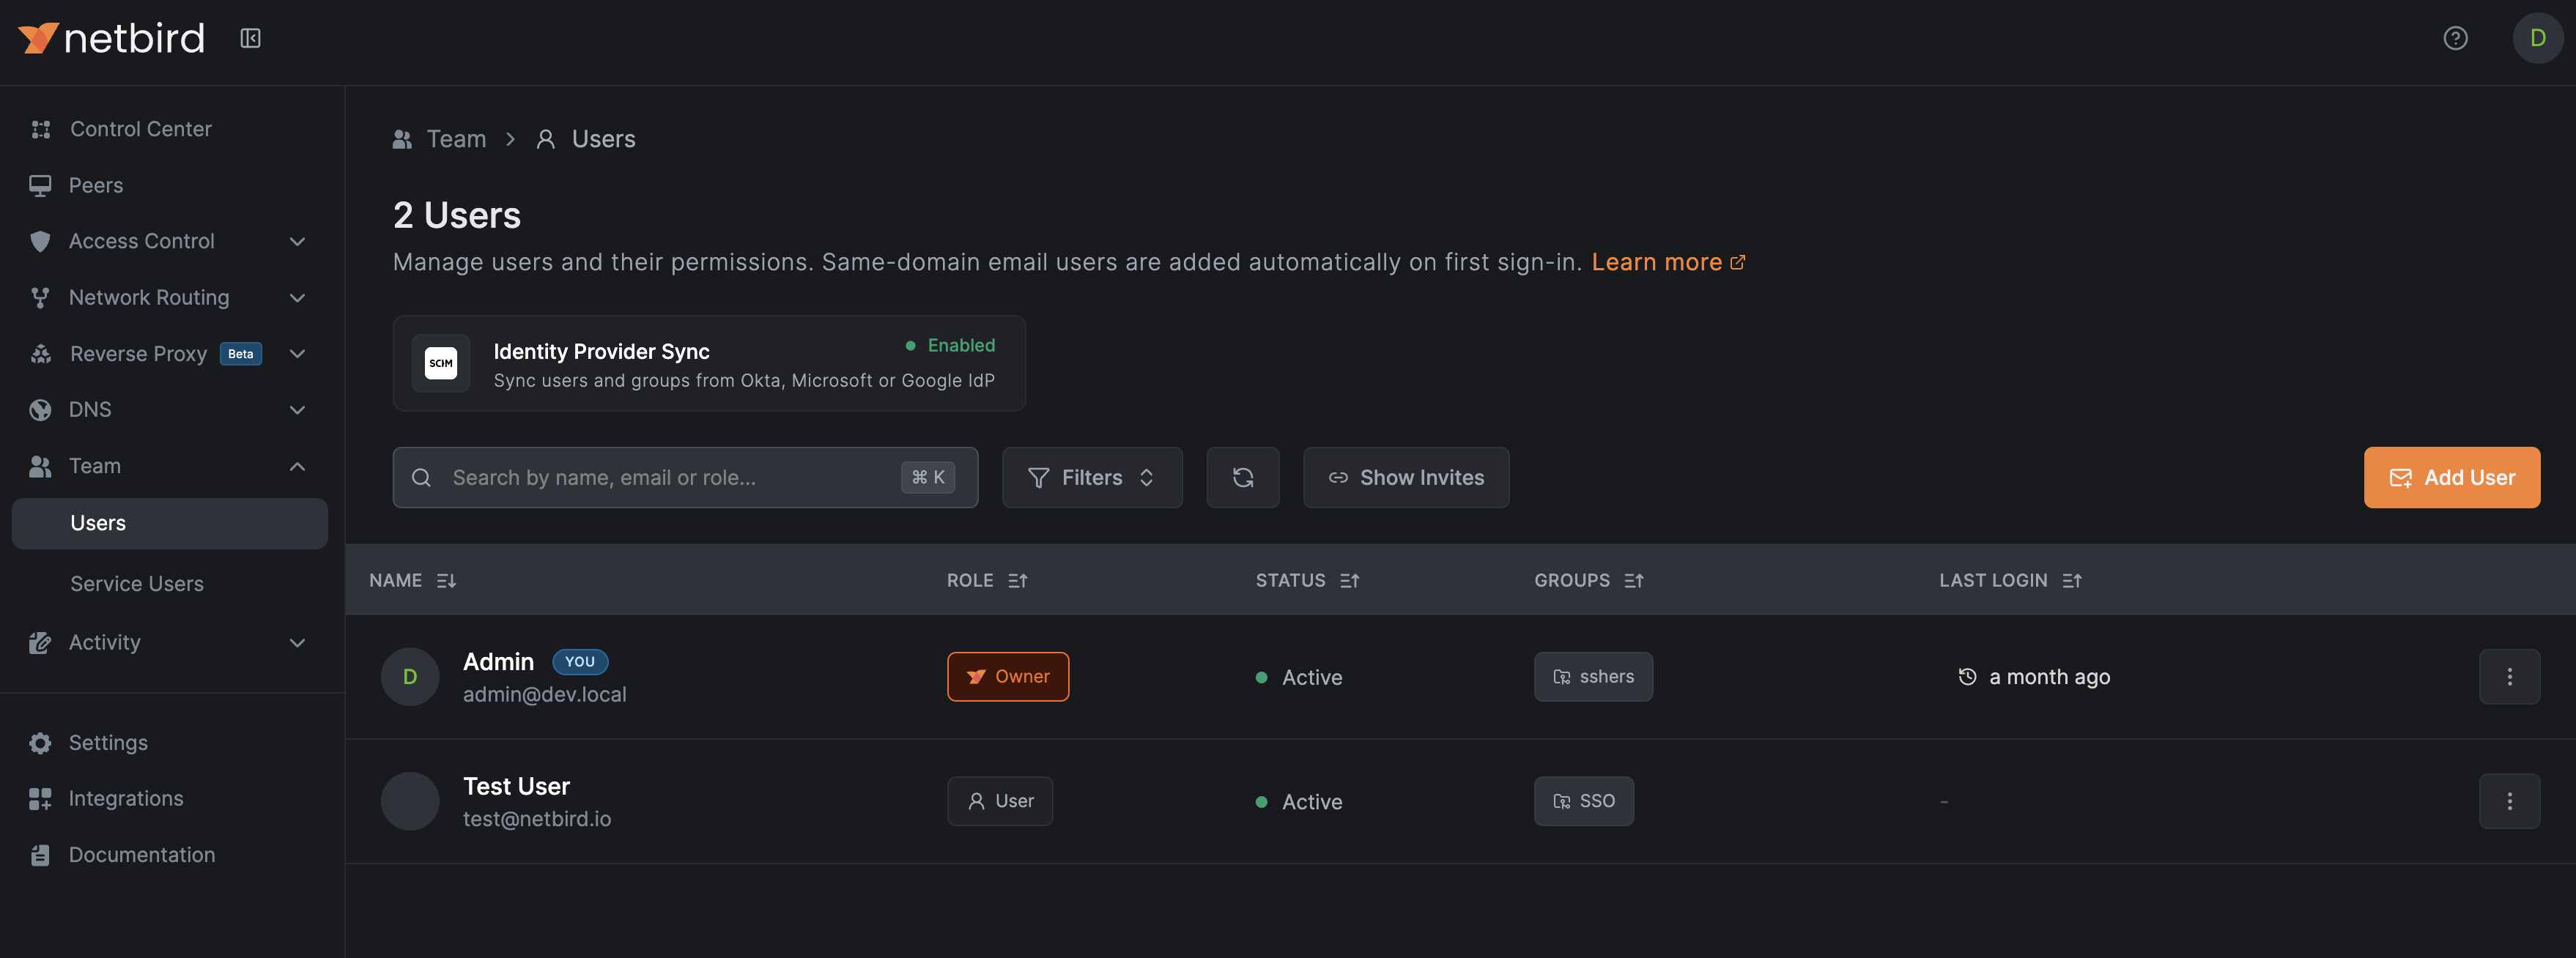Click the sshers group tag
2576x958 pixels.
(1593, 677)
